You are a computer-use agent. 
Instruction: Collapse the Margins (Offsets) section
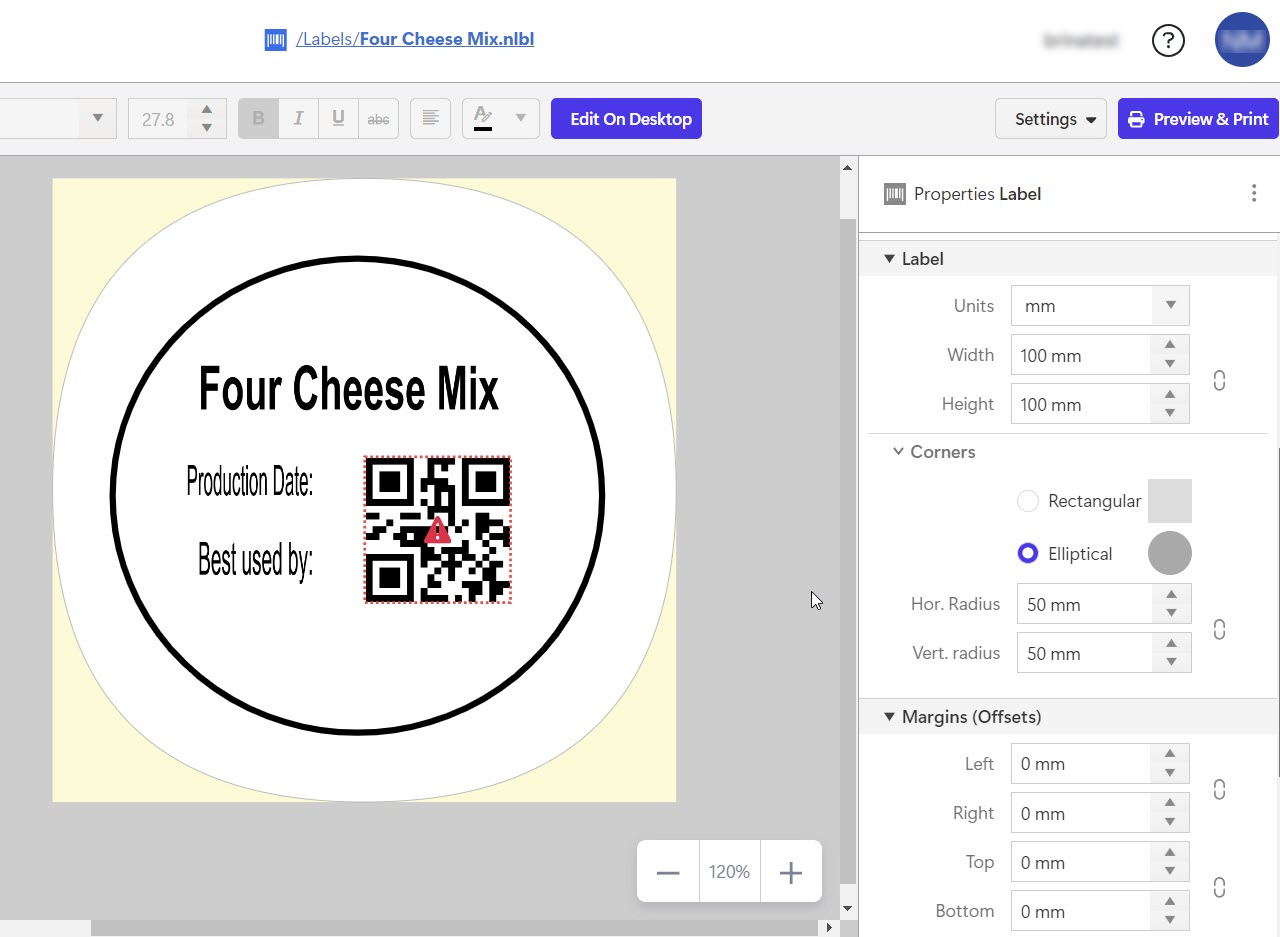point(889,717)
